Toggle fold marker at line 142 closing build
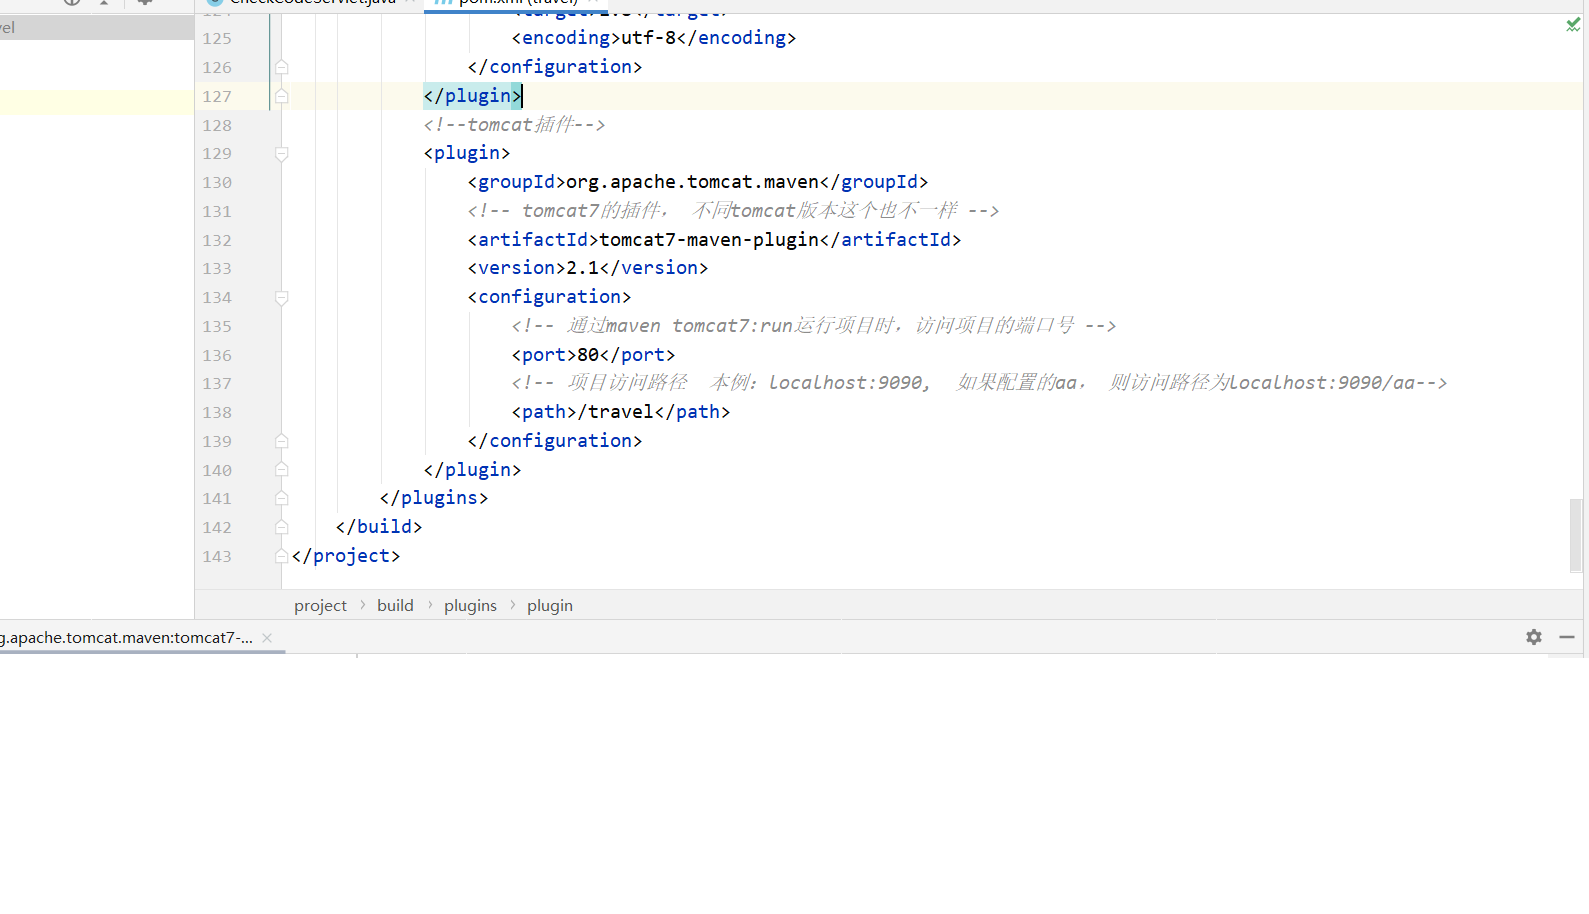Image resolution: width=1589 pixels, height=914 pixels. click(282, 527)
